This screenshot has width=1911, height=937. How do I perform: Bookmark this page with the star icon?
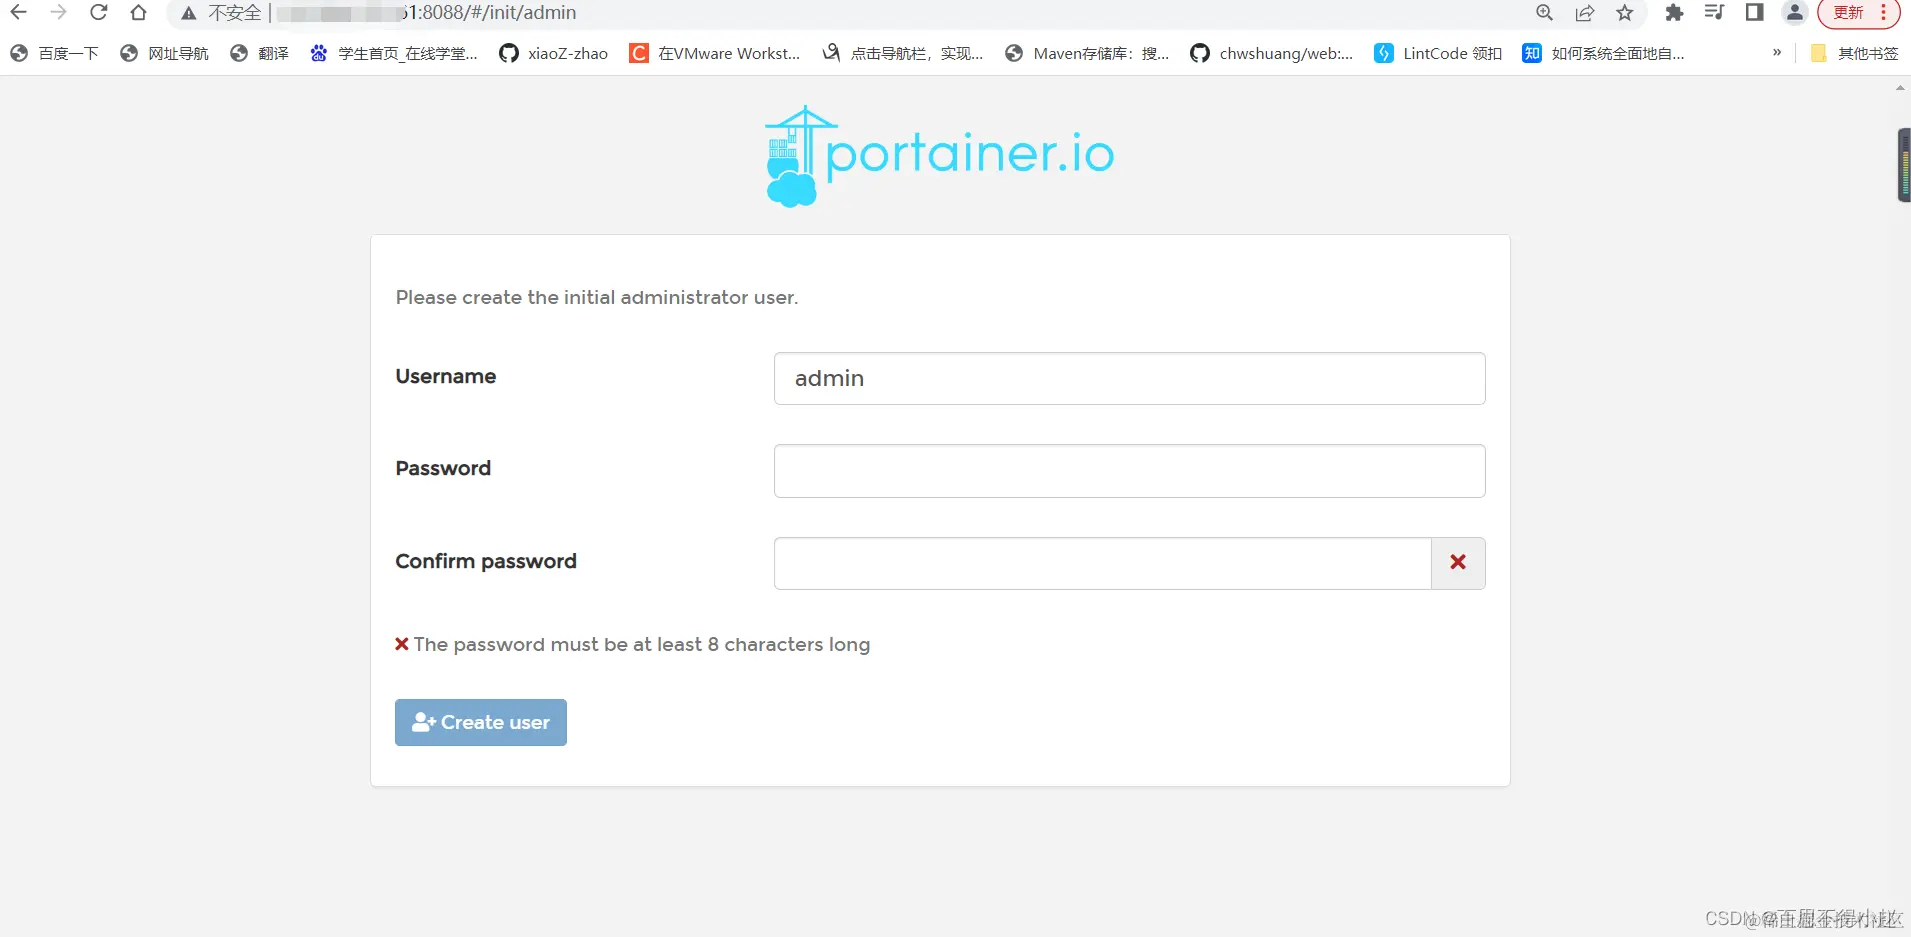pos(1625,13)
